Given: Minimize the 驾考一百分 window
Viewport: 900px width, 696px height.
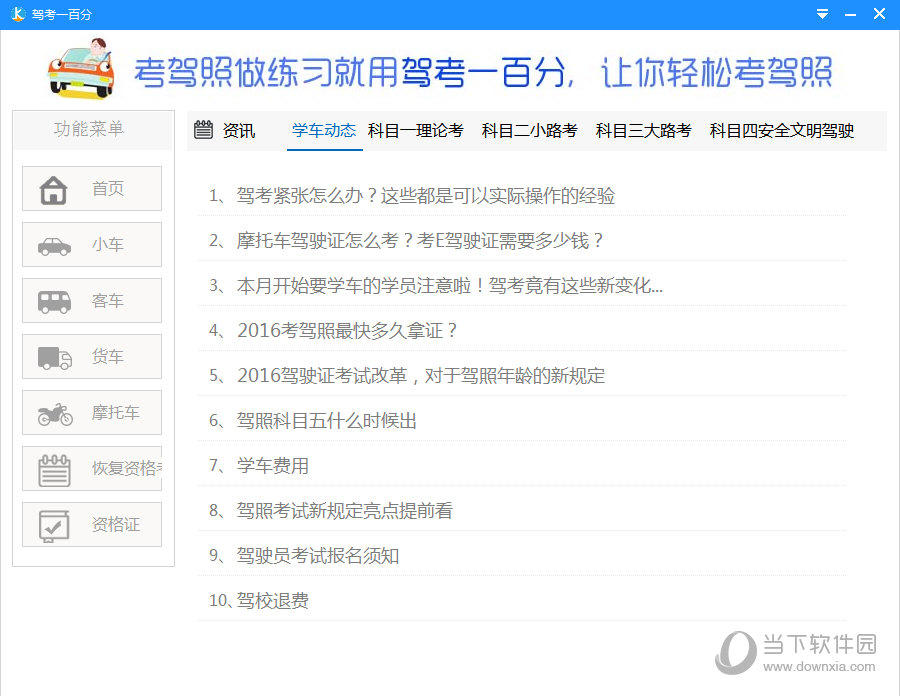Looking at the screenshot, I should click(x=851, y=14).
